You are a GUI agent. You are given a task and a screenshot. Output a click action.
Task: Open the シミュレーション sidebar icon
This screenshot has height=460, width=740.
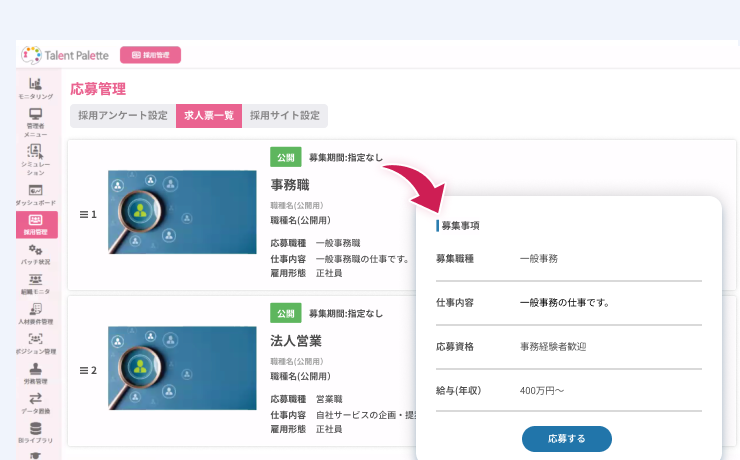point(35,159)
